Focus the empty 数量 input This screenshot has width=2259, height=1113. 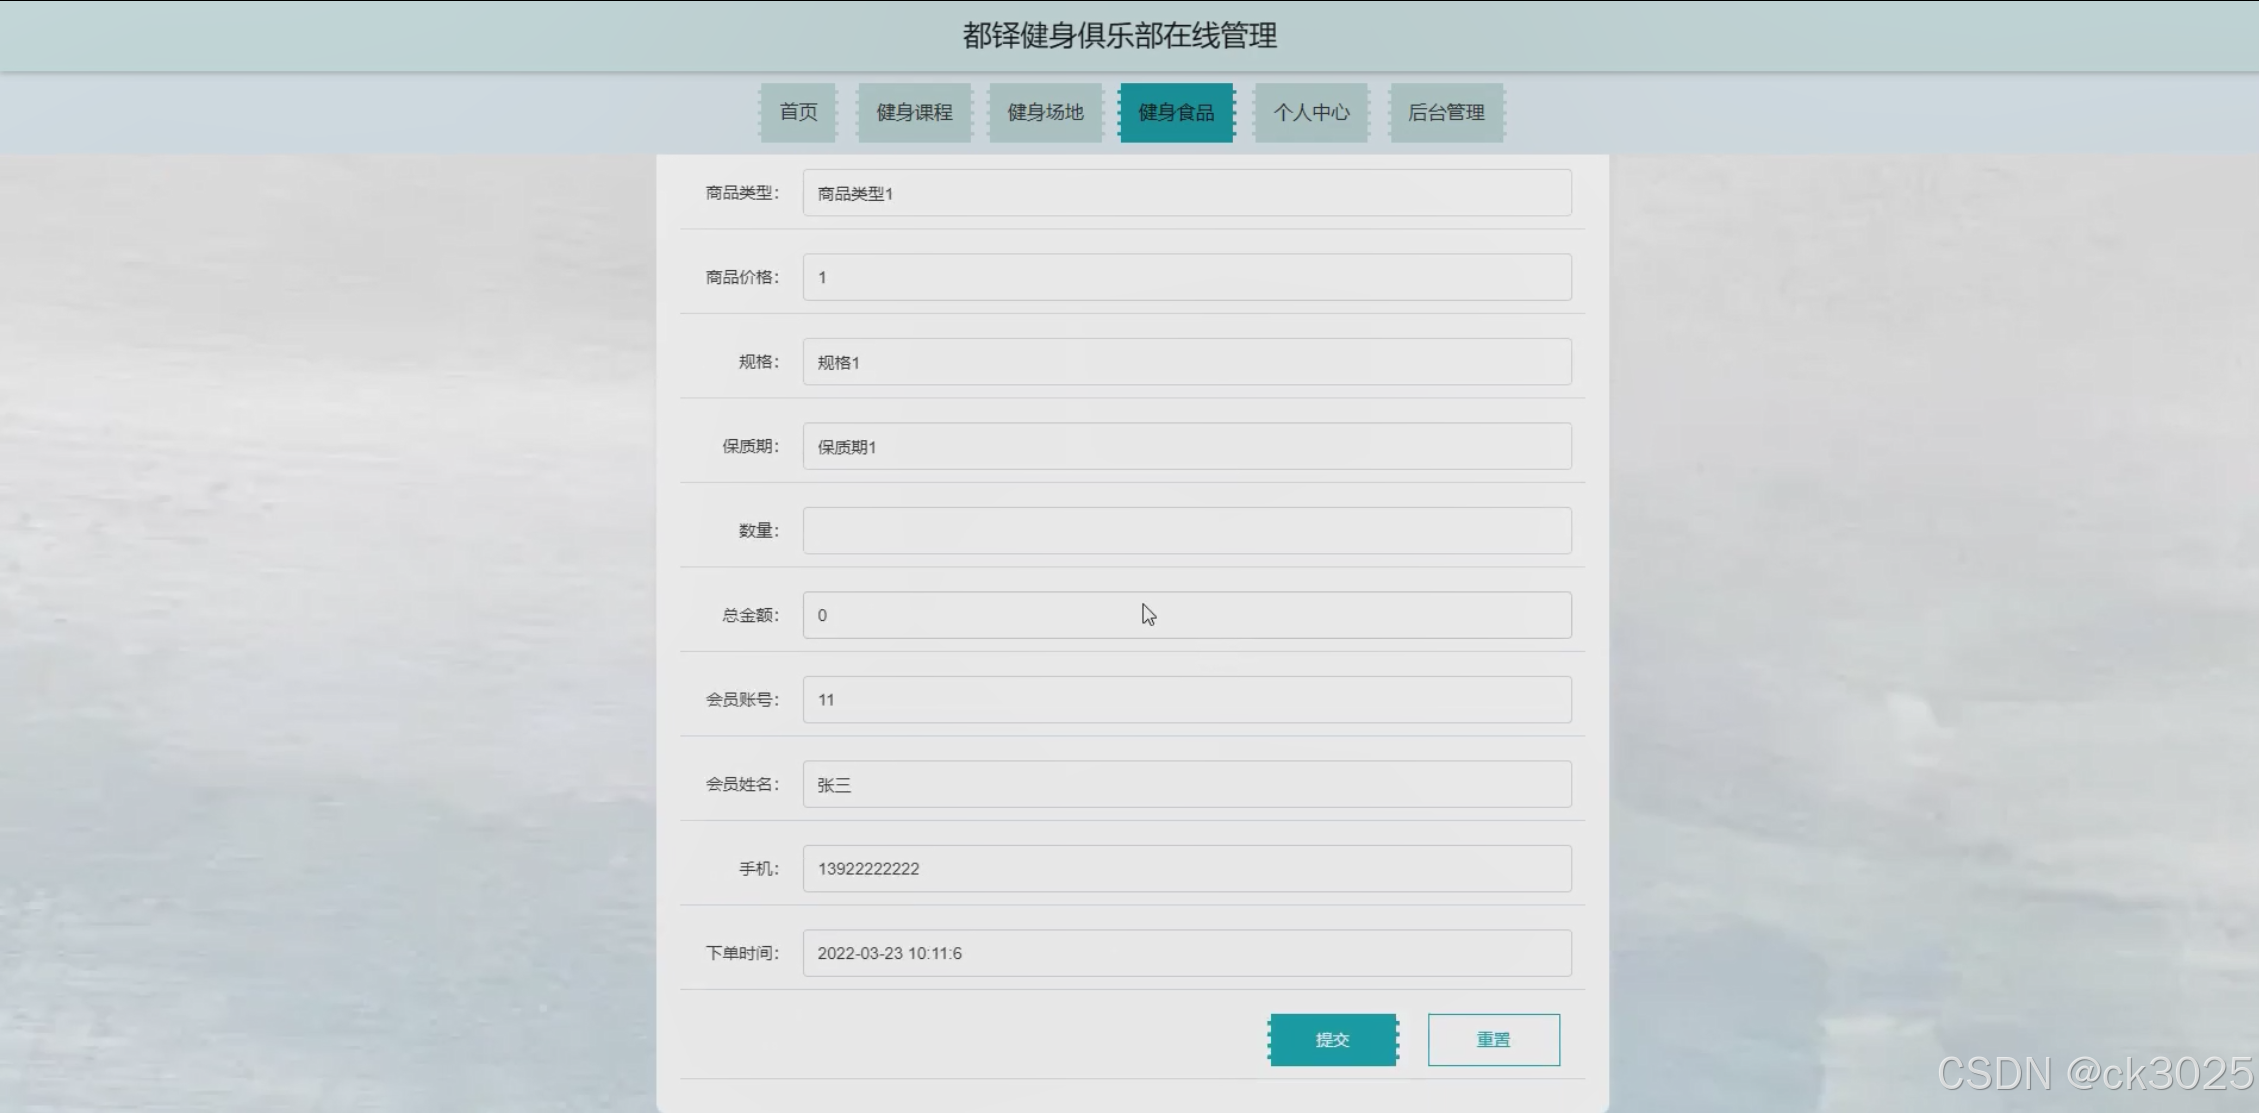(1186, 531)
